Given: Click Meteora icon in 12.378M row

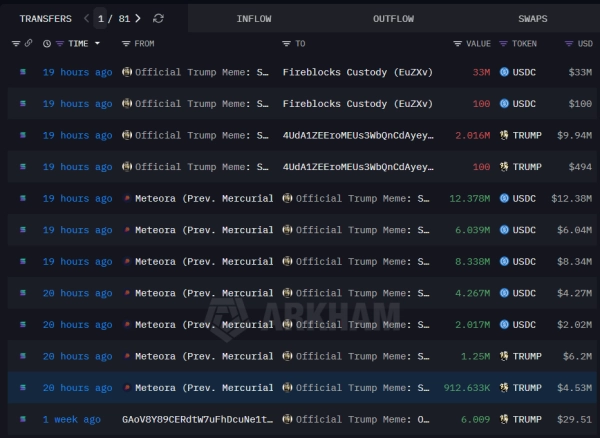Looking at the screenshot, I should [127, 198].
